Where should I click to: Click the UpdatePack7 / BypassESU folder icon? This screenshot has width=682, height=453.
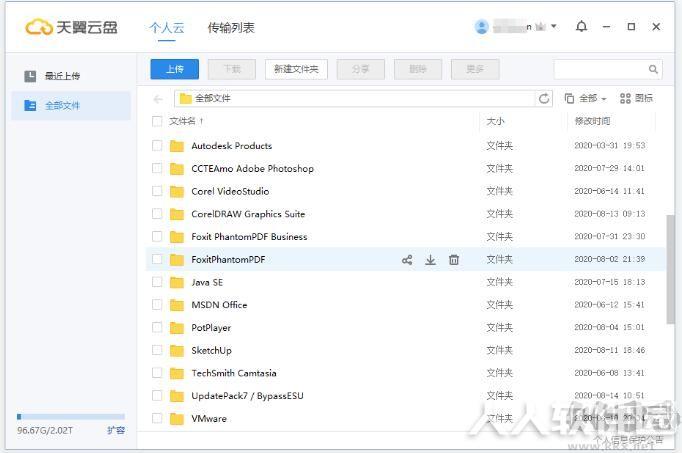pos(177,396)
